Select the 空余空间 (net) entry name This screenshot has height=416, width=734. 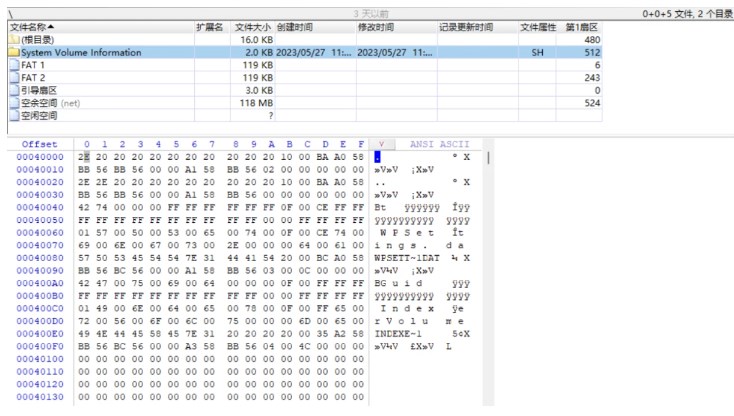pyautogui.click(x=51, y=103)
